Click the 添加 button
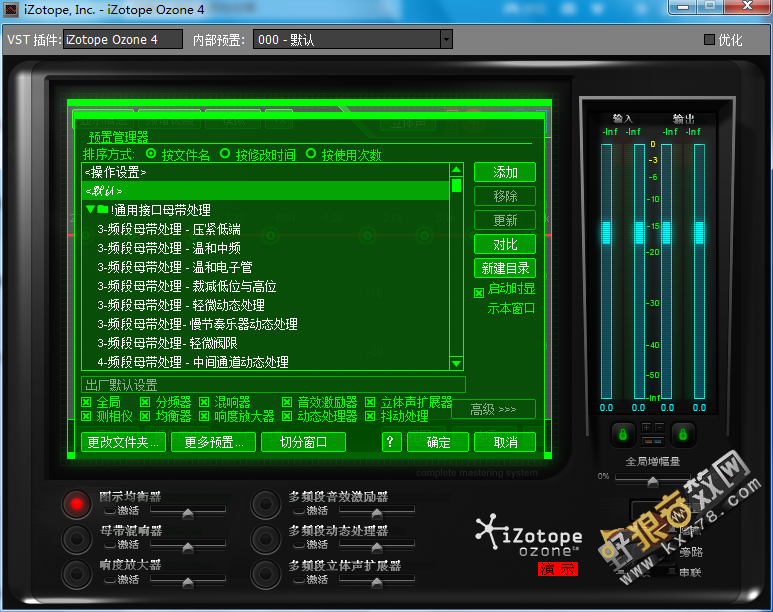The image size is (773, 612). [505, 172]
